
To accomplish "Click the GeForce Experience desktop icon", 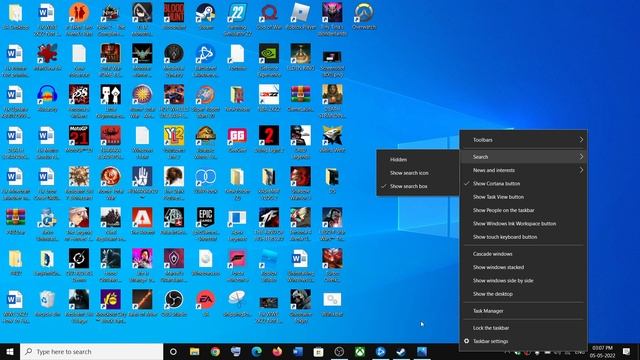I will pos(269,60).
